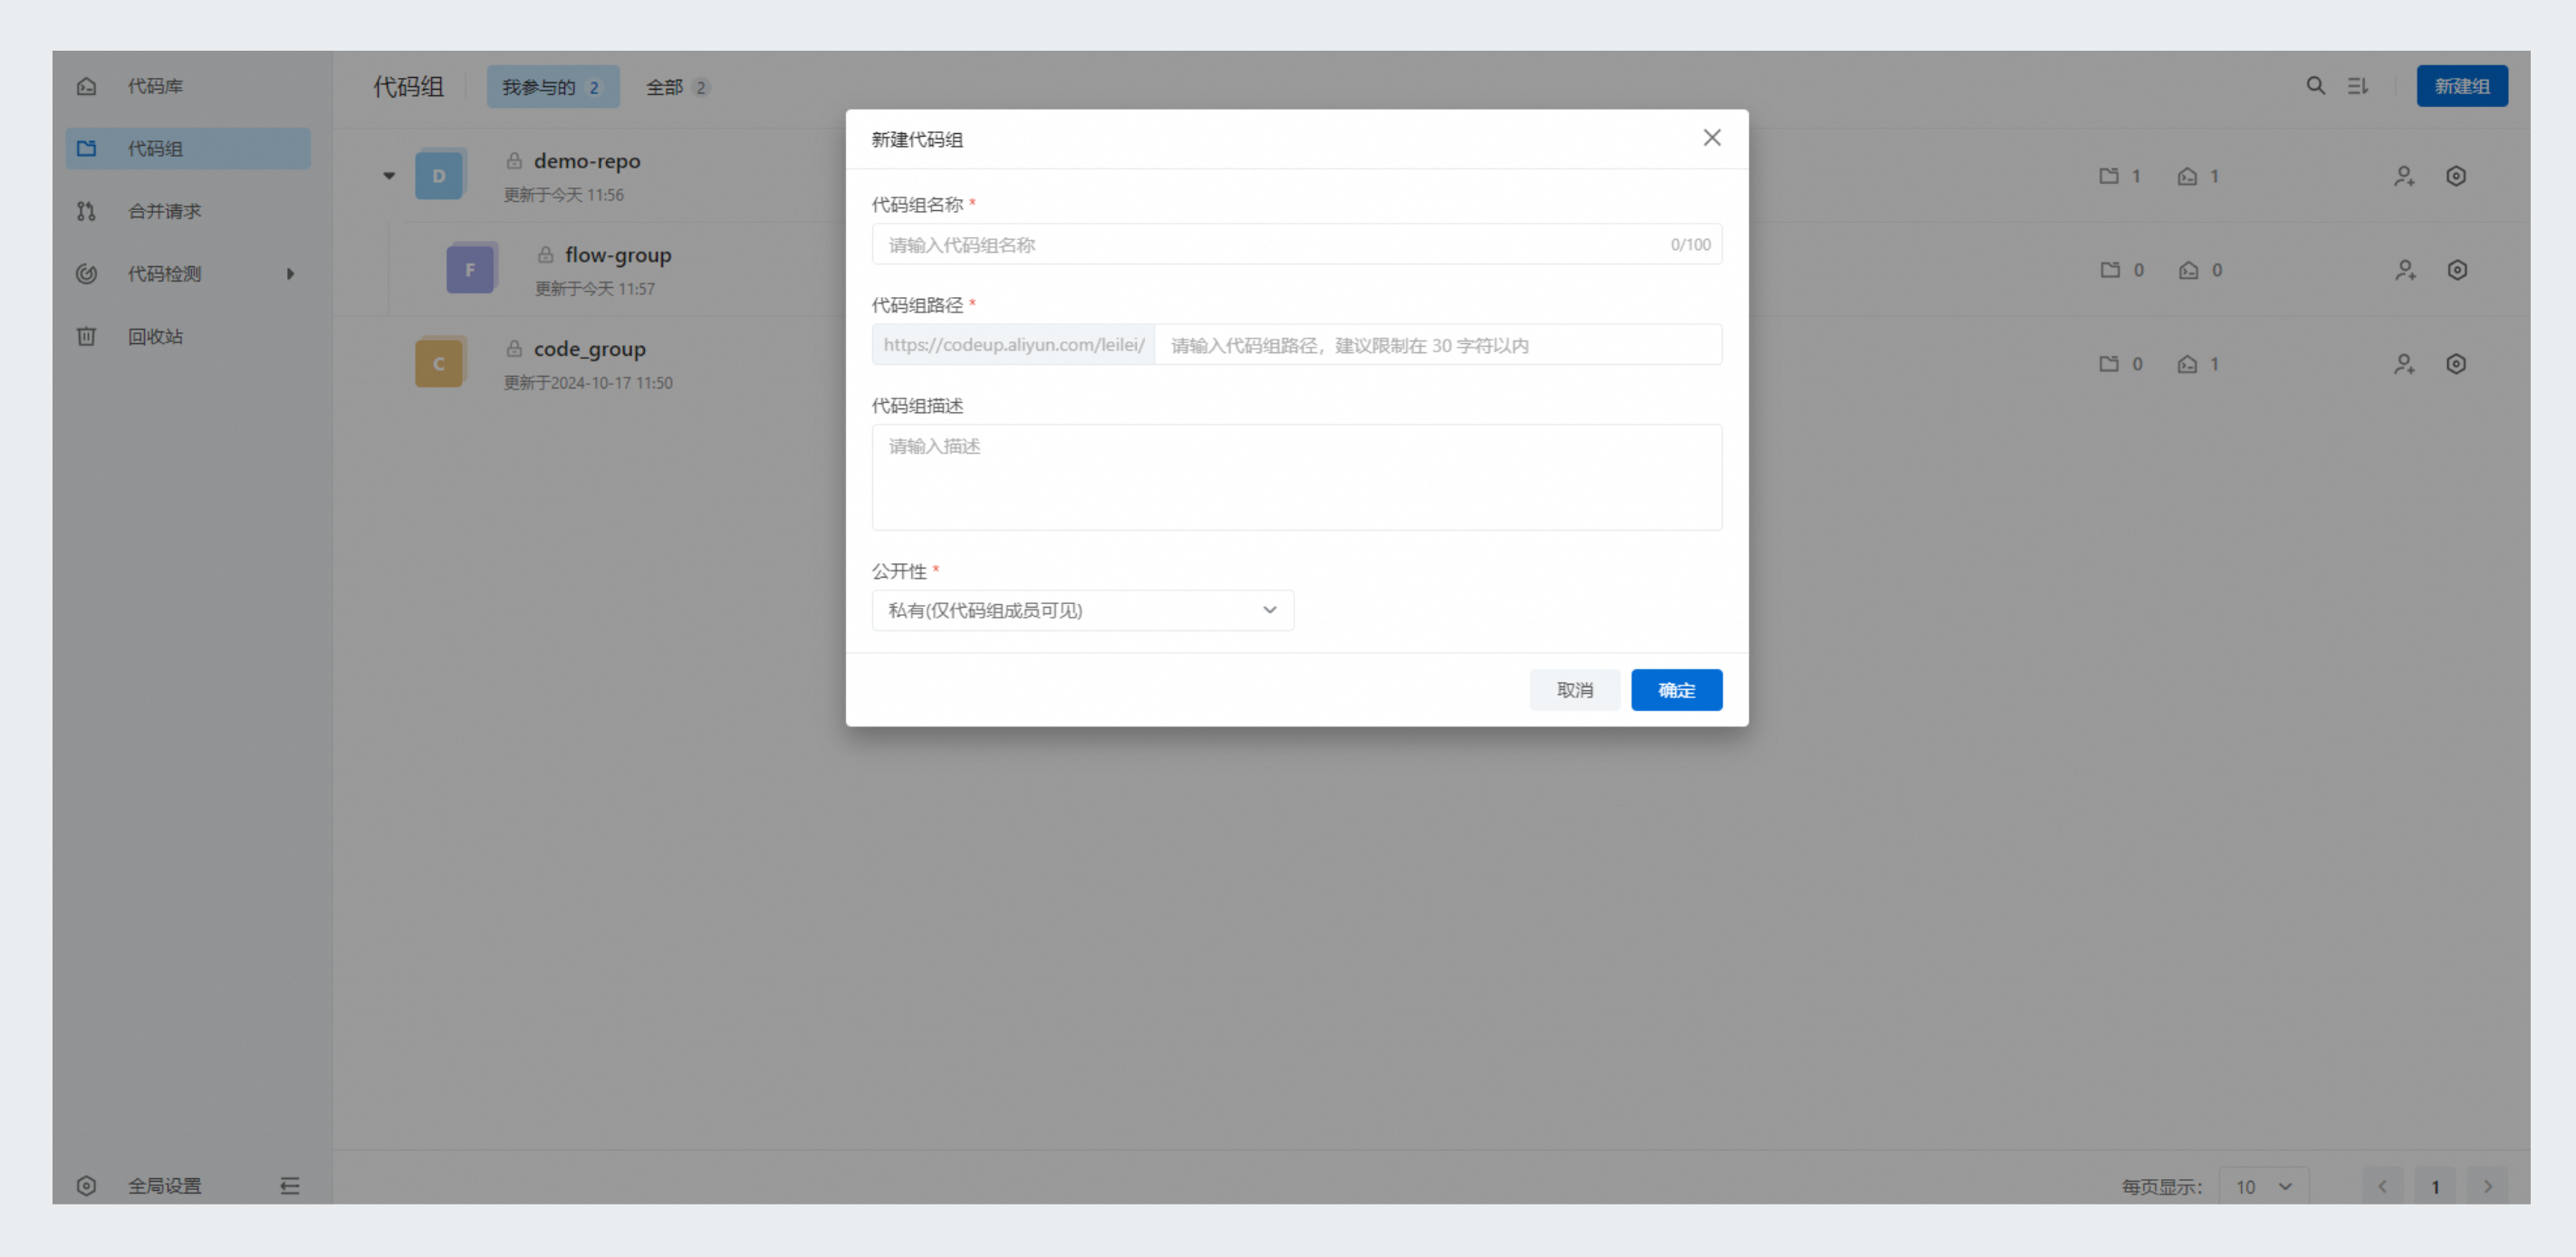Click demo-repo repository count icon
Viewport: 2576px width, 1257px height.
[x=2187, y=176]
